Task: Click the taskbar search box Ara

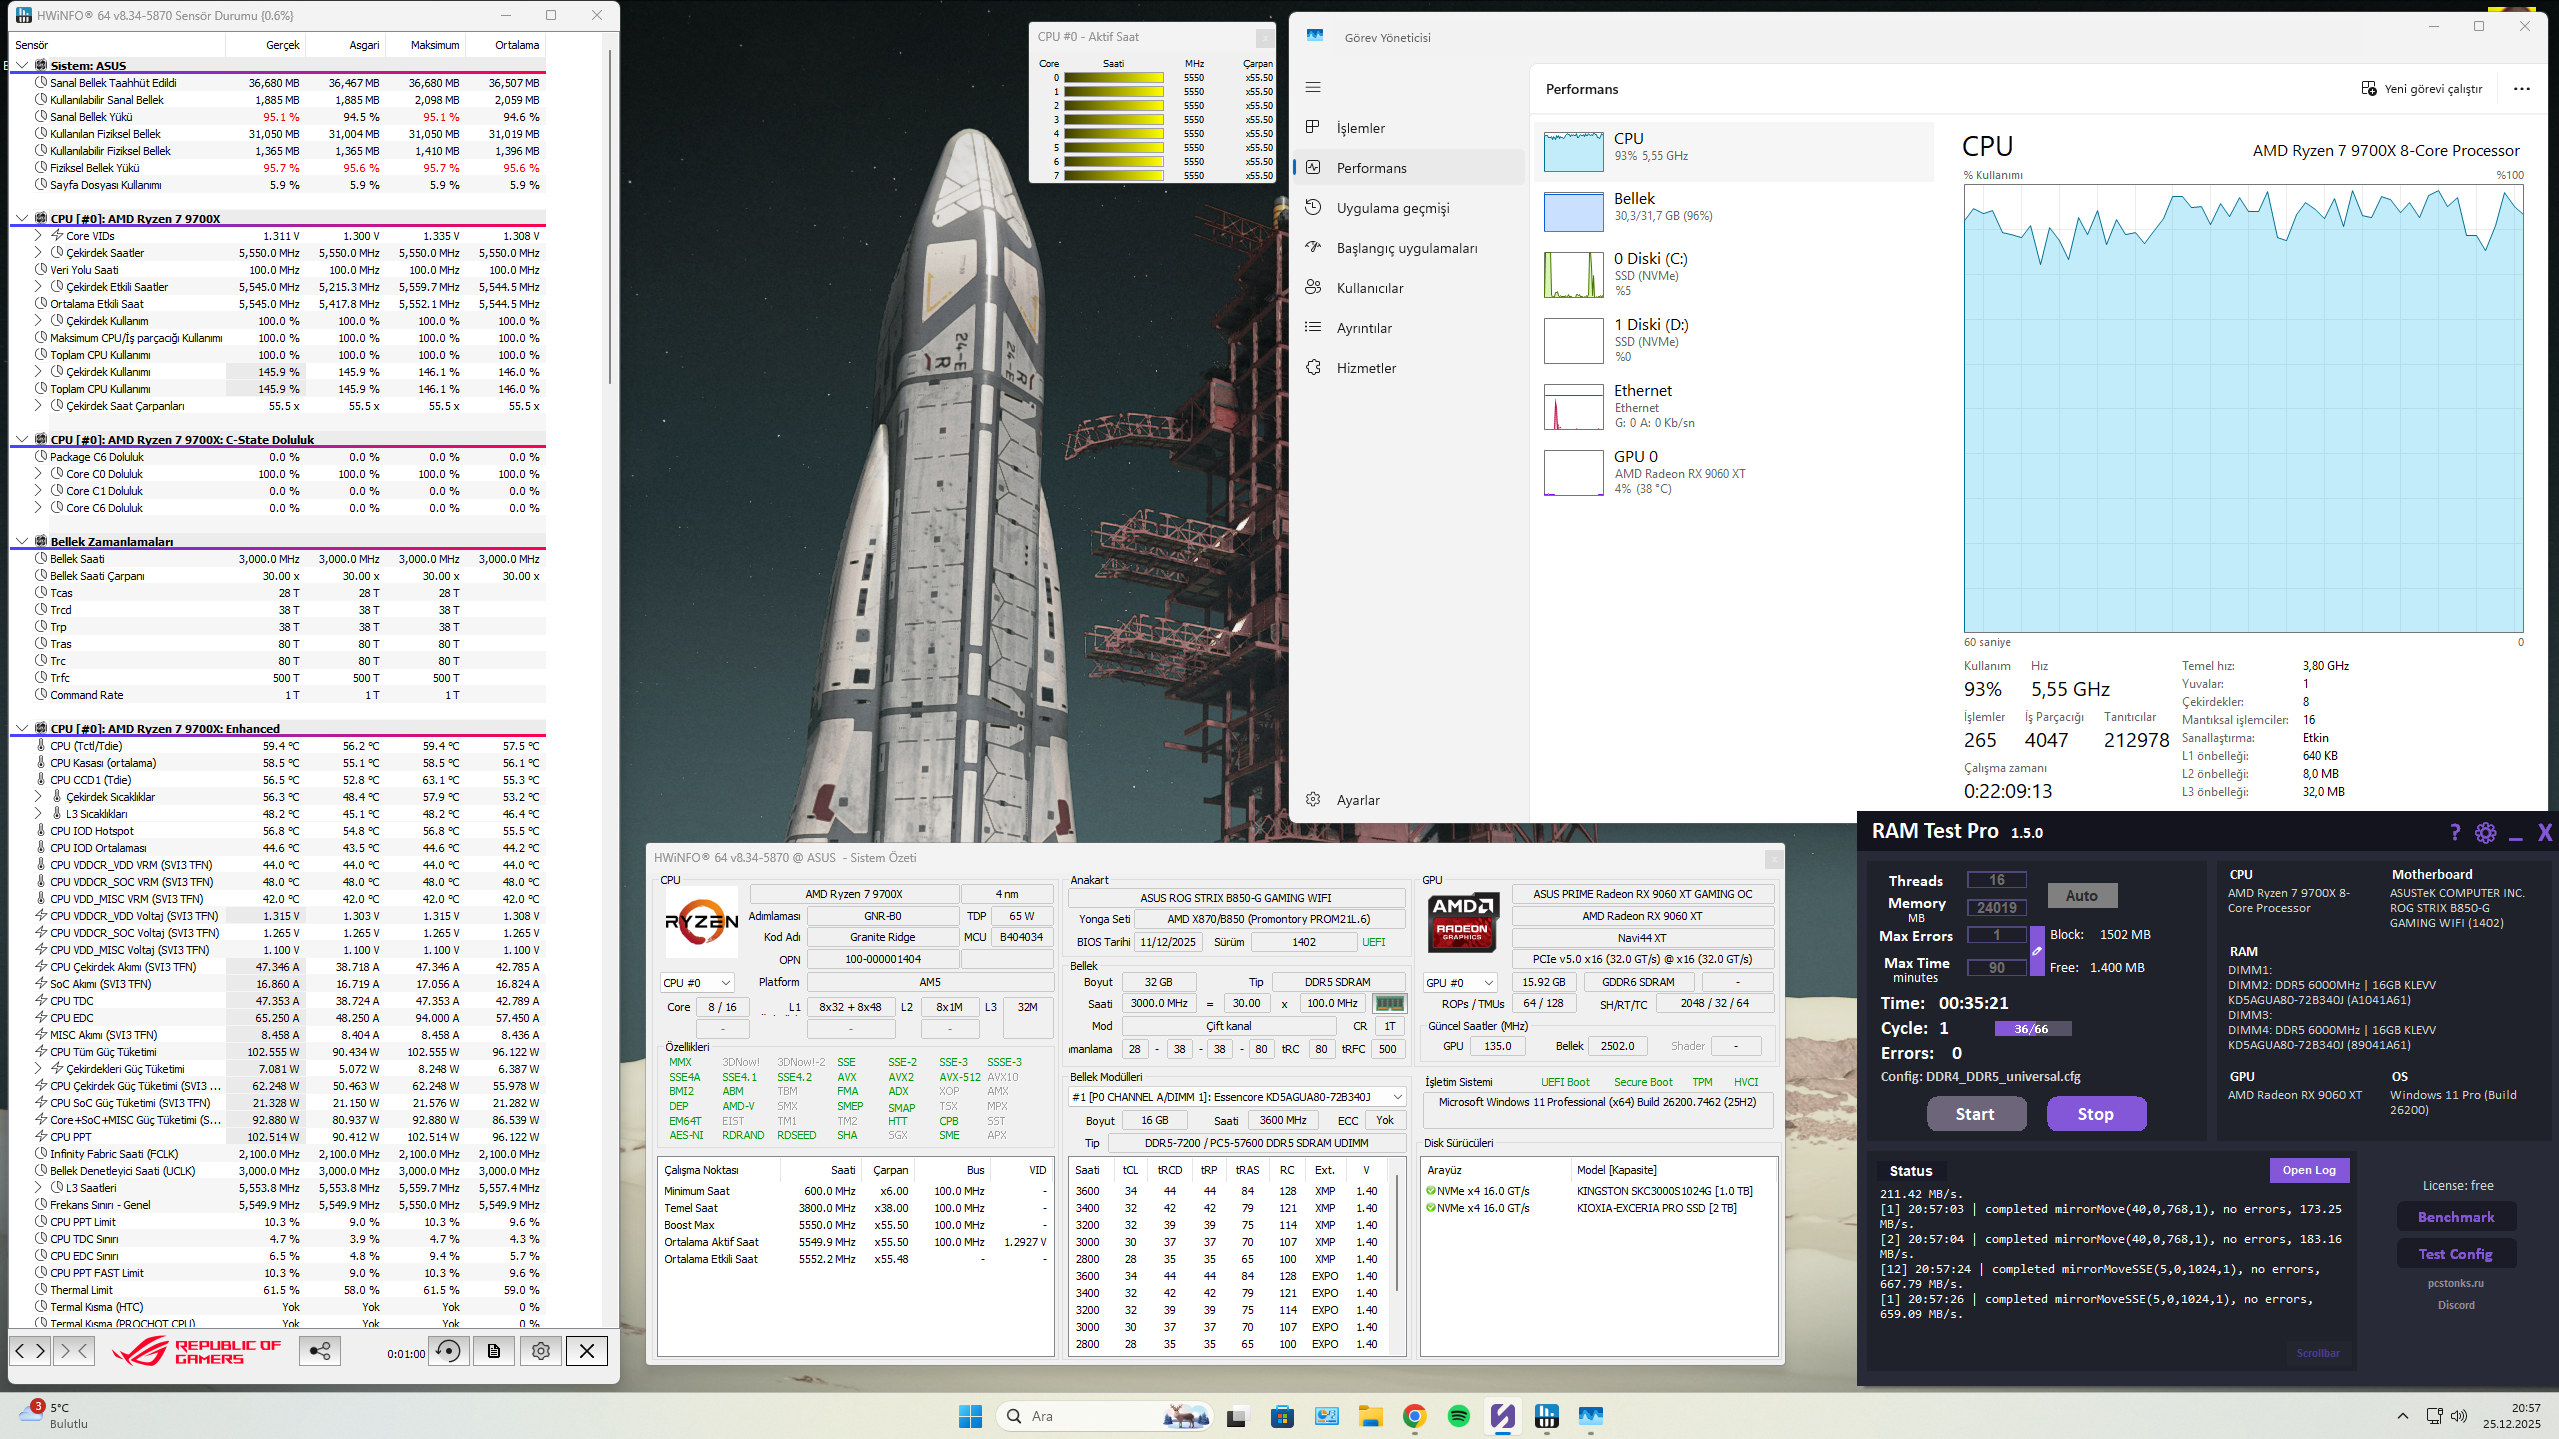Action: pos(1103,1416)
